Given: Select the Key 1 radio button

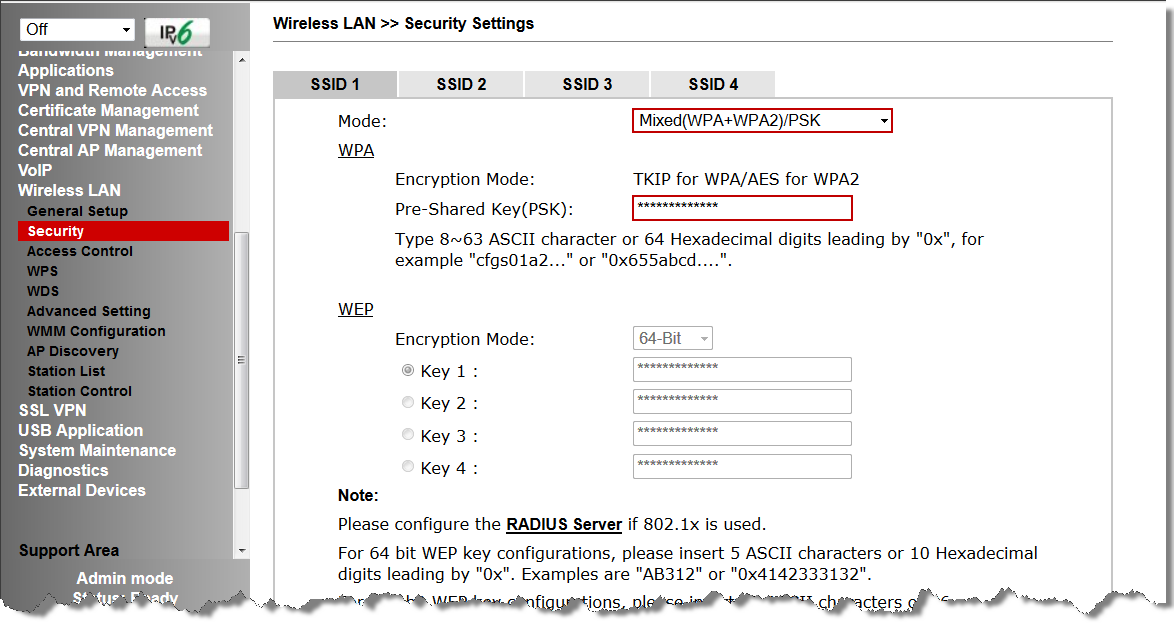Looking at the screenshot, I should click(x=408, y=370).
